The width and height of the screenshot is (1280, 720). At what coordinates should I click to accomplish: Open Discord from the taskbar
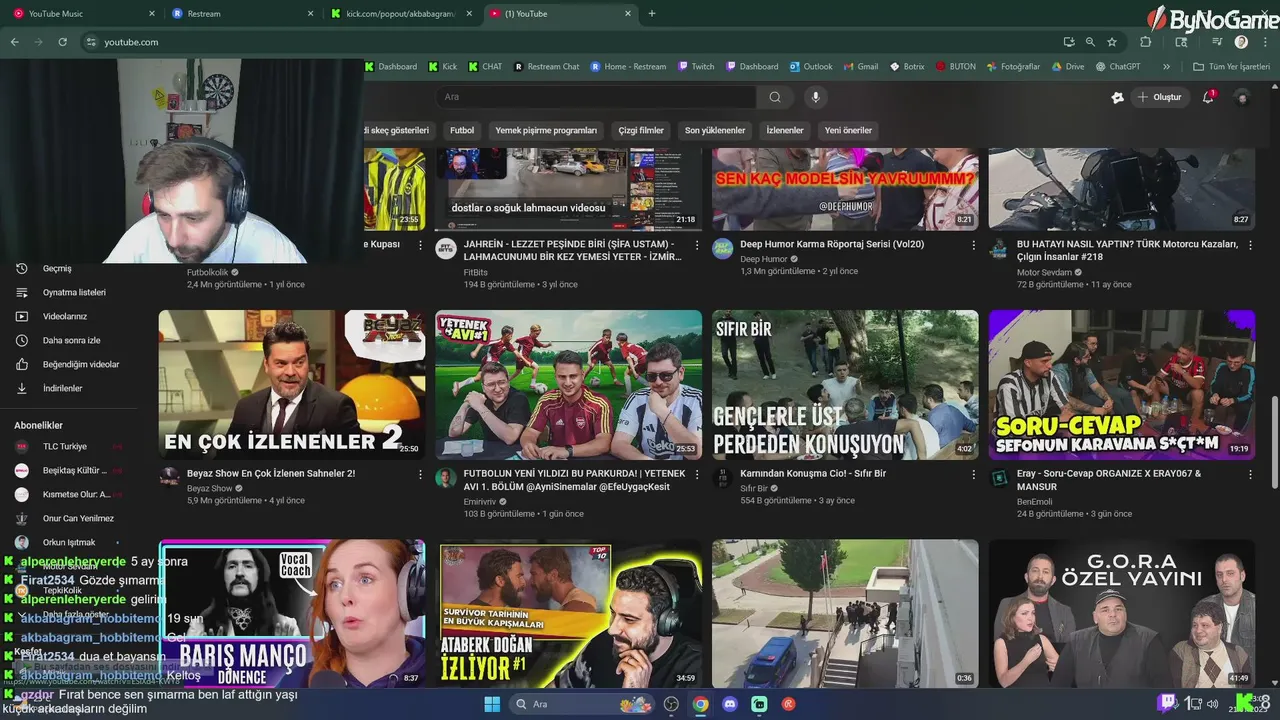tap(730, 704)
